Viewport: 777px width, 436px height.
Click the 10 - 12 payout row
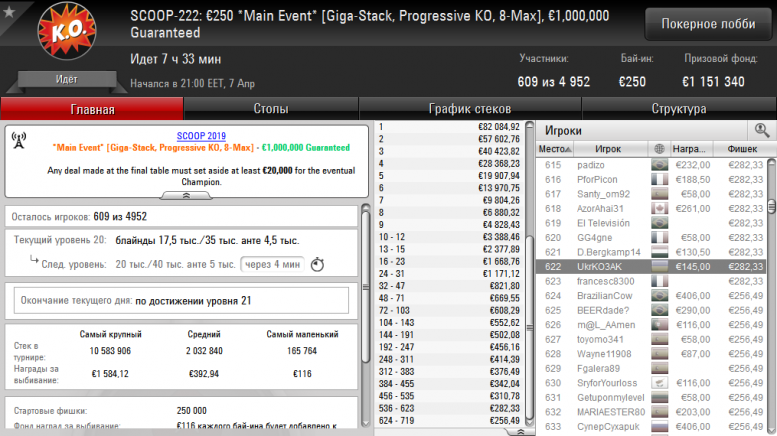click(449, 237)
